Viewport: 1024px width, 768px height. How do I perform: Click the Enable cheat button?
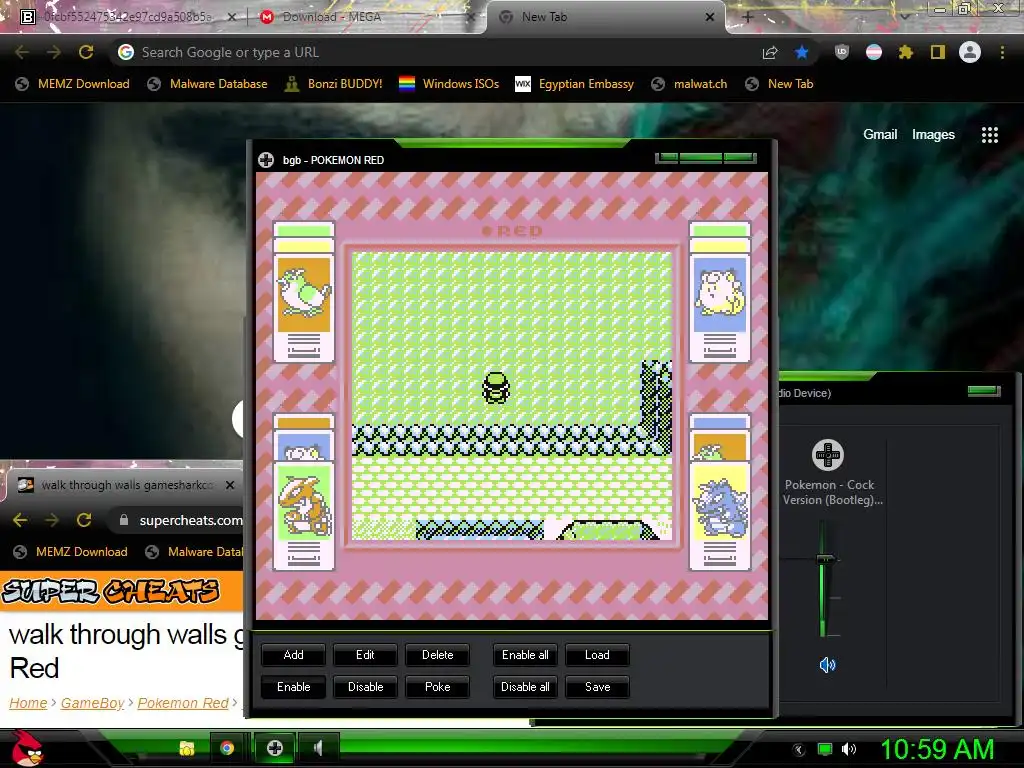pyautogui.click(x=293, y=687)
